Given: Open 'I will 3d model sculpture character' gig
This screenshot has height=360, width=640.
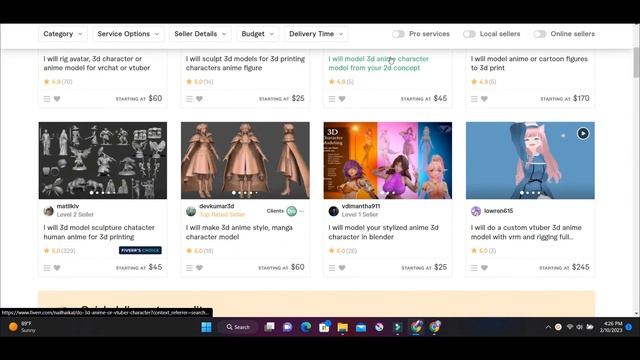Looking at the screenshot, I should (x=99, y=232).
